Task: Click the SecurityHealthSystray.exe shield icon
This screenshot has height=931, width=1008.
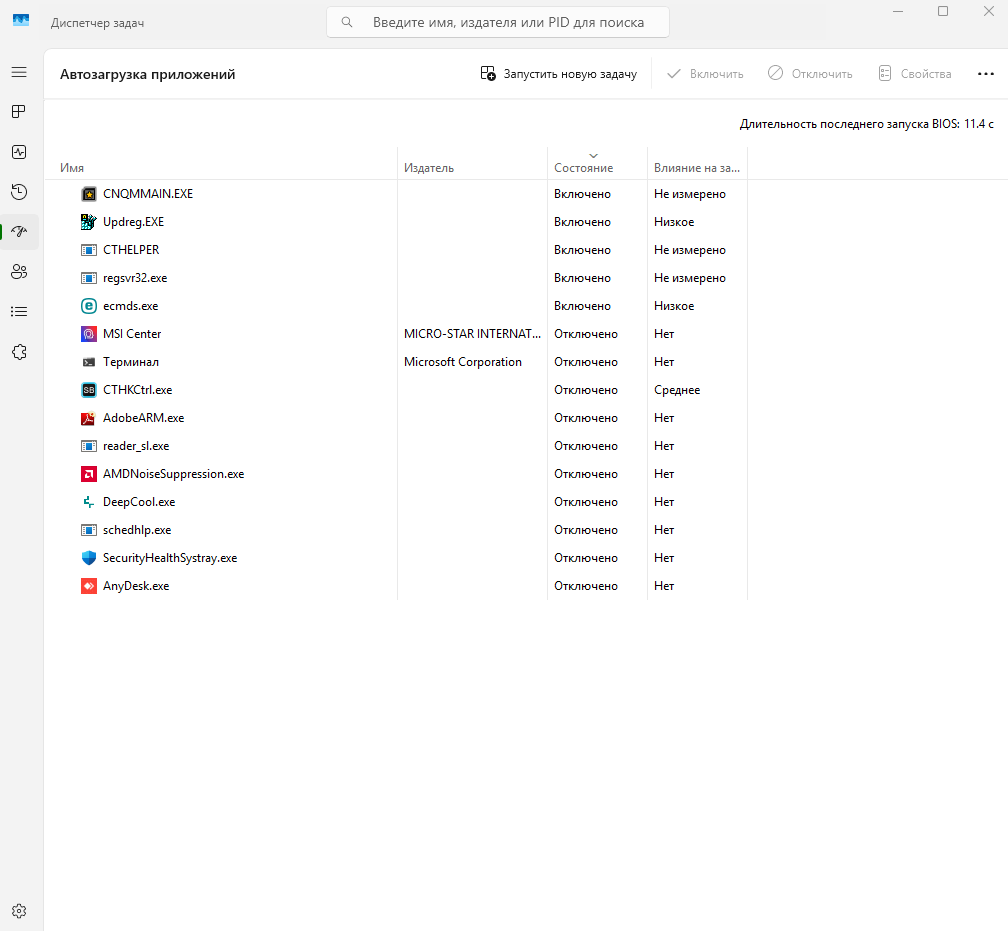Action: coord(89,558)
